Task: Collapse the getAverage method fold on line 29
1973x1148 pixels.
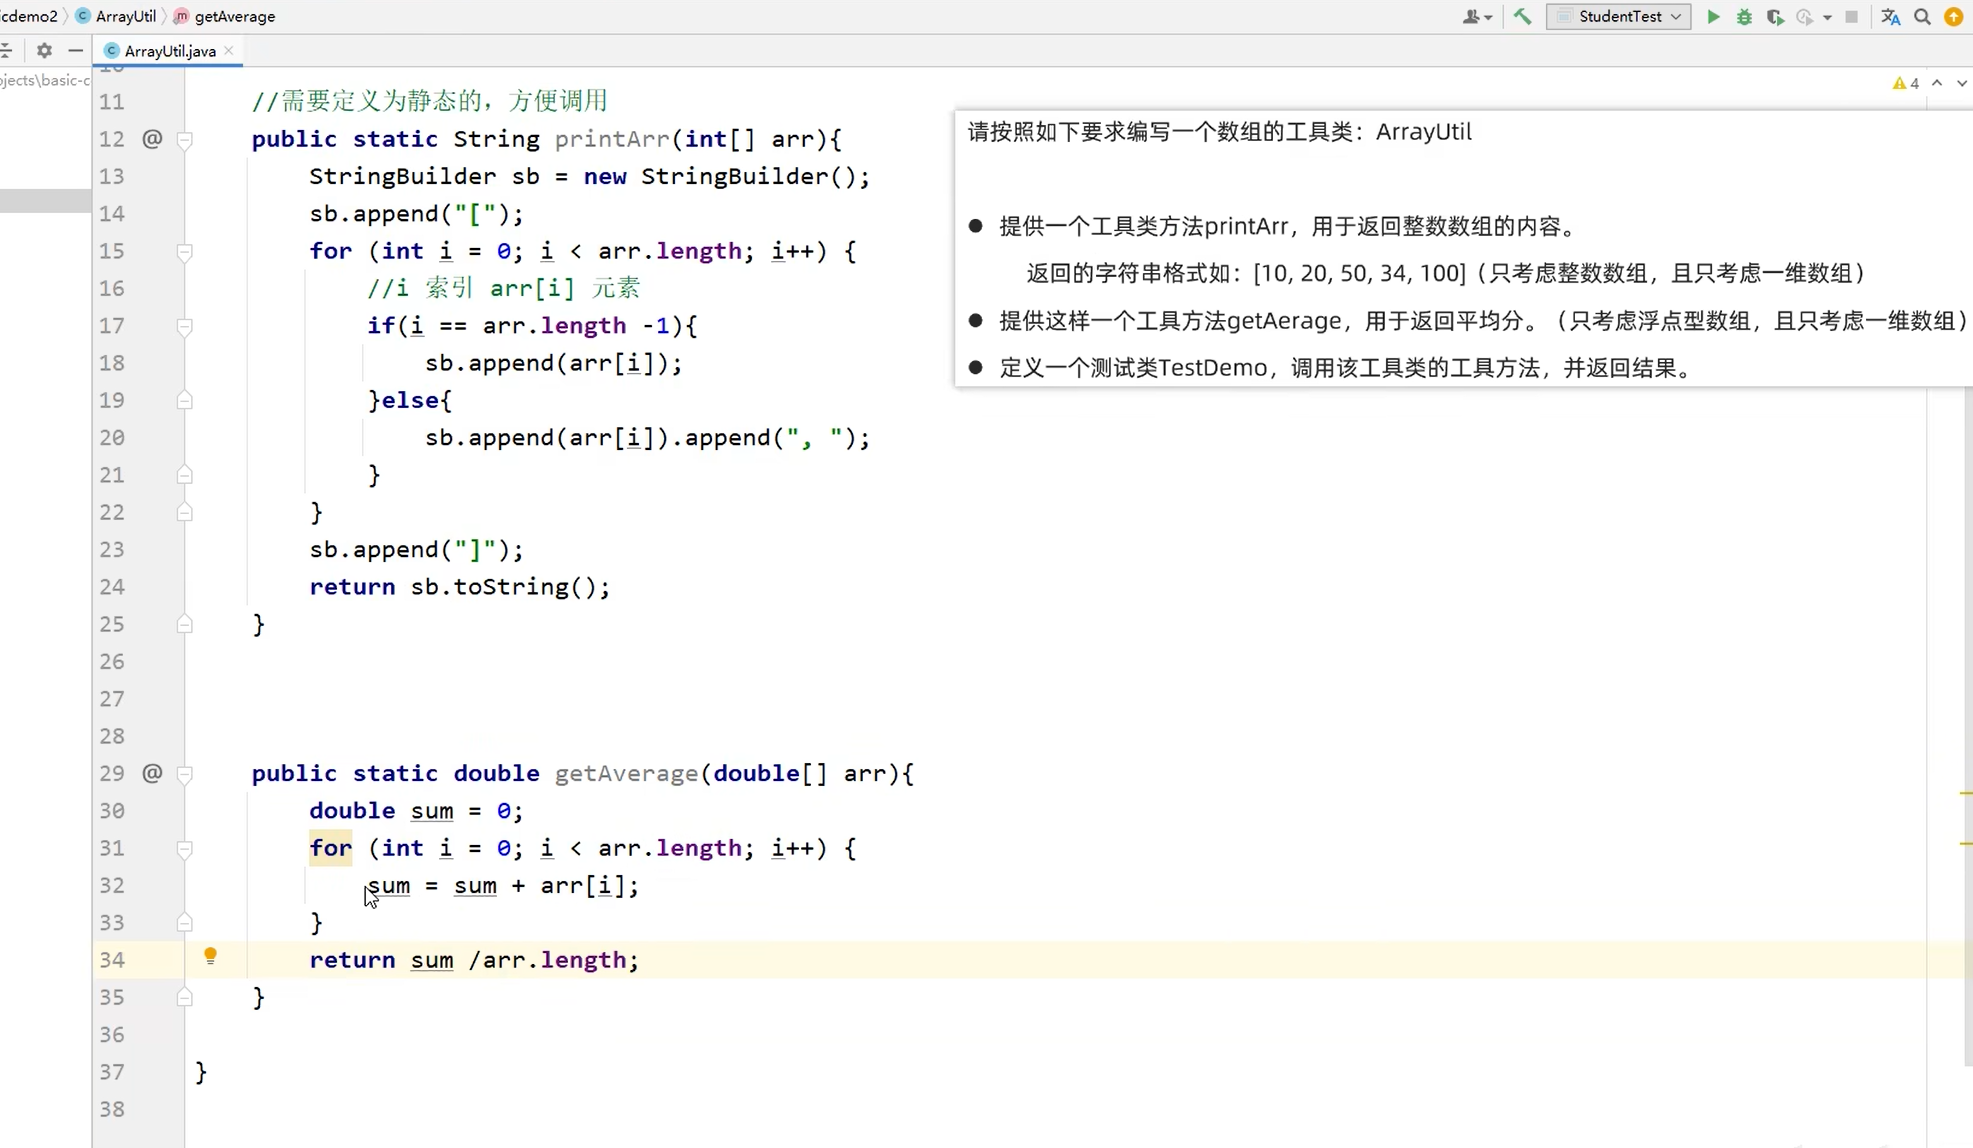Action: coord(185,774)
